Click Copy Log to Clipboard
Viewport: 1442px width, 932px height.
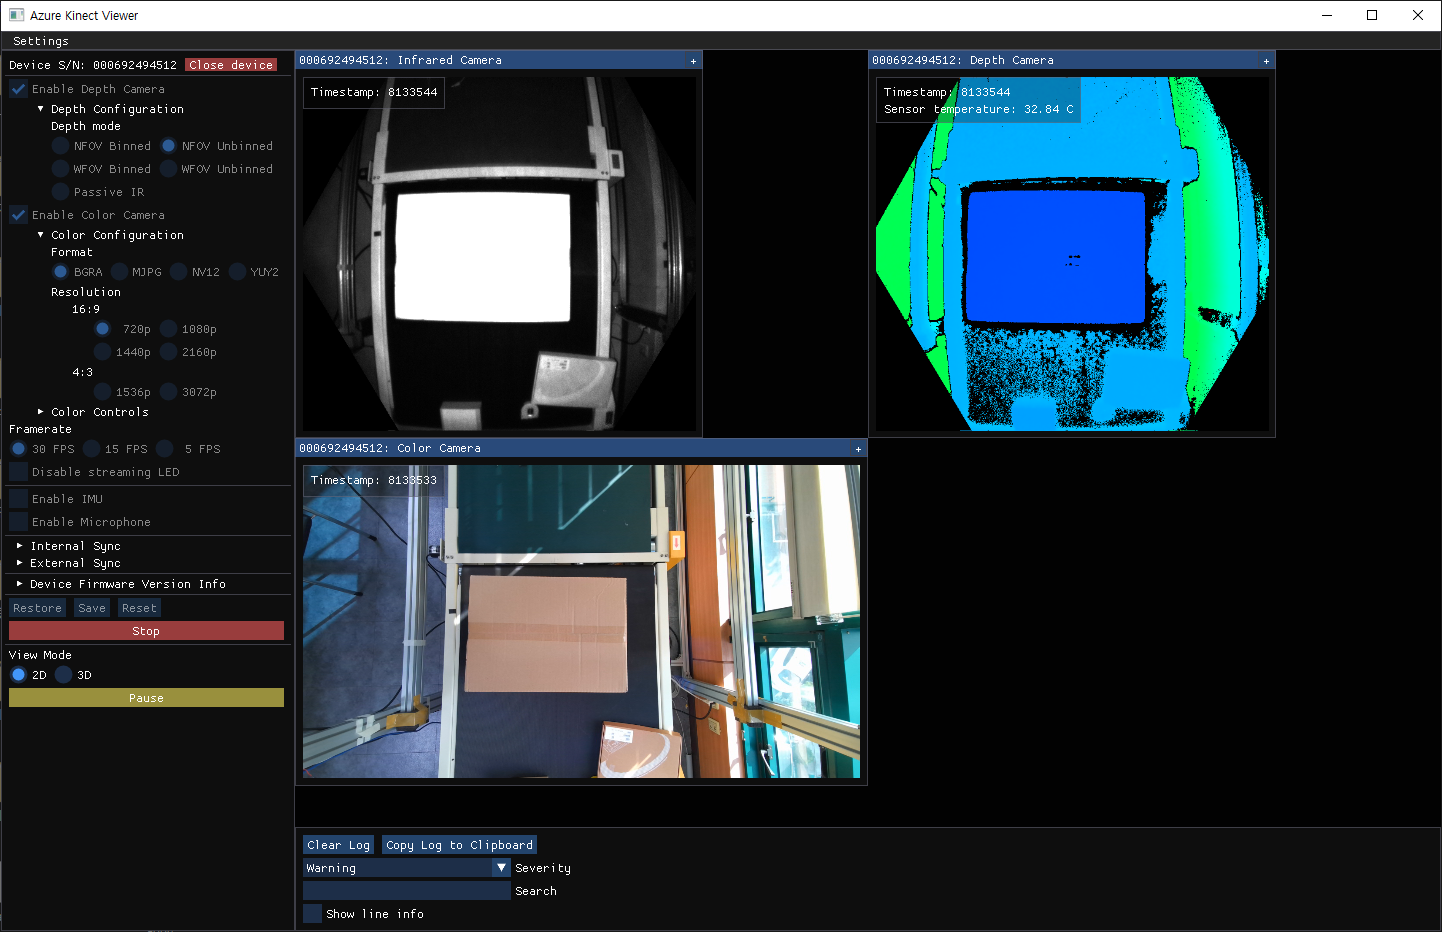[459, 845]
